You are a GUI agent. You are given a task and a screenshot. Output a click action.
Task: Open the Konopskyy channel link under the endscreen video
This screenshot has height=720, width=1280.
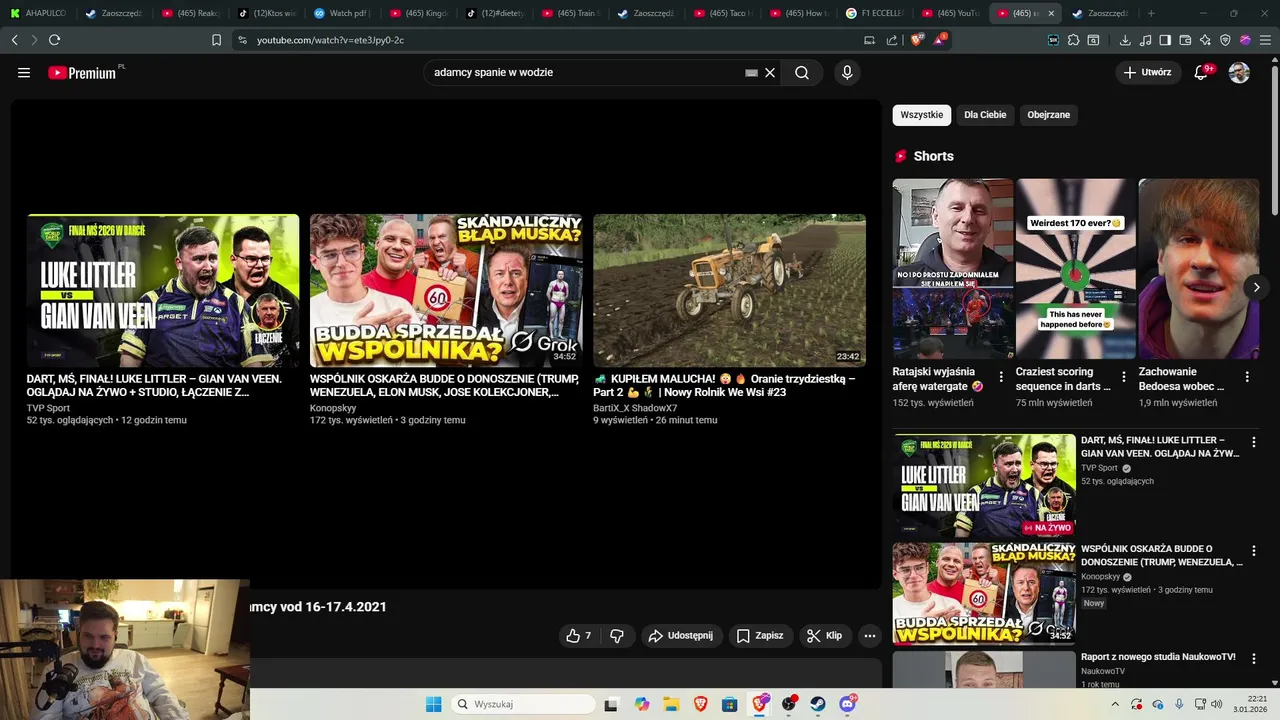click(x=333, y=408)
